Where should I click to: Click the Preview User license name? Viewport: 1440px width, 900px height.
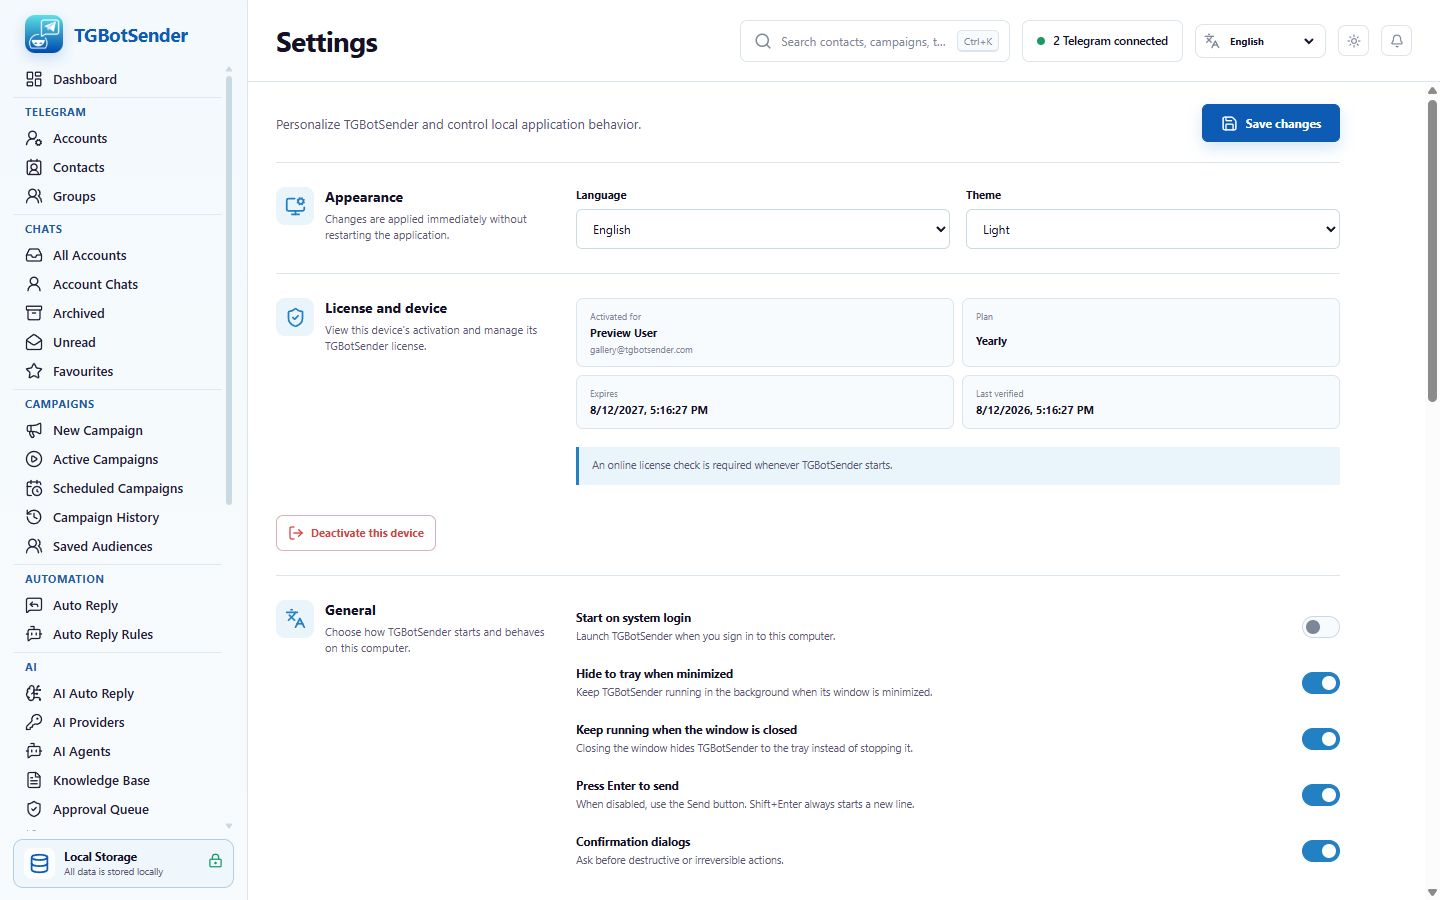tap(624, 333)
